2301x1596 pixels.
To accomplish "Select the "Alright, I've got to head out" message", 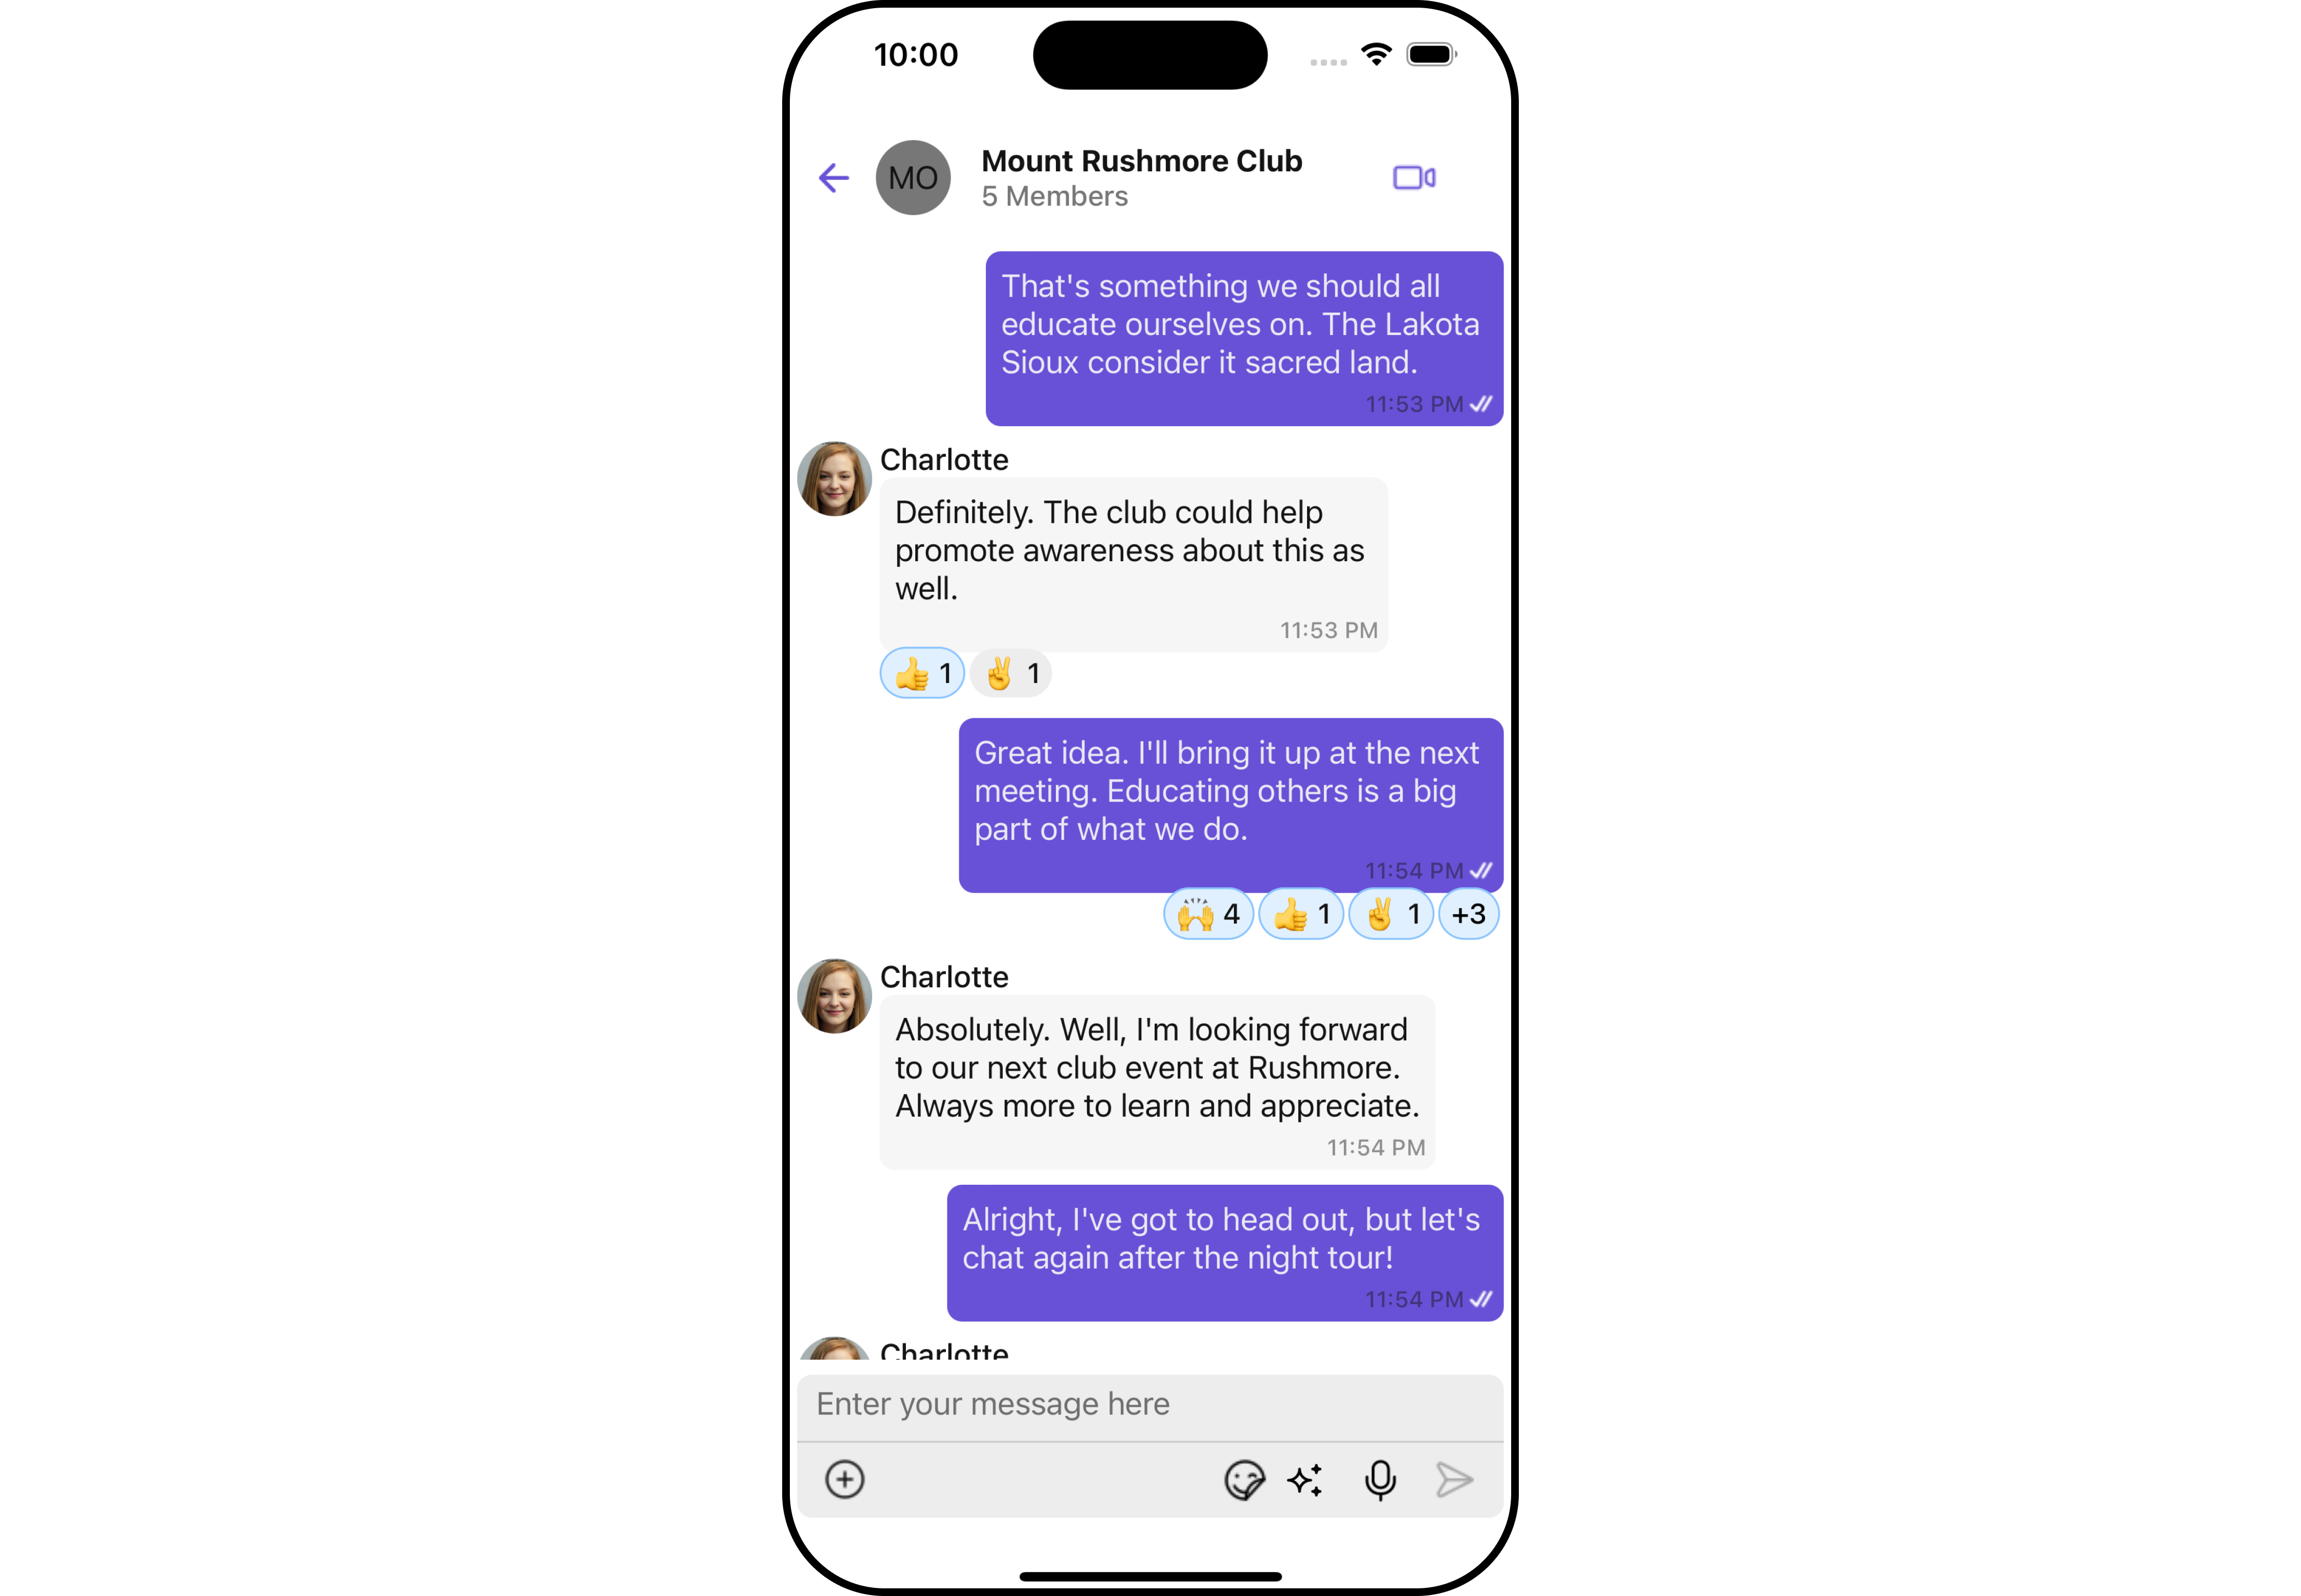I will 1225,1253.
